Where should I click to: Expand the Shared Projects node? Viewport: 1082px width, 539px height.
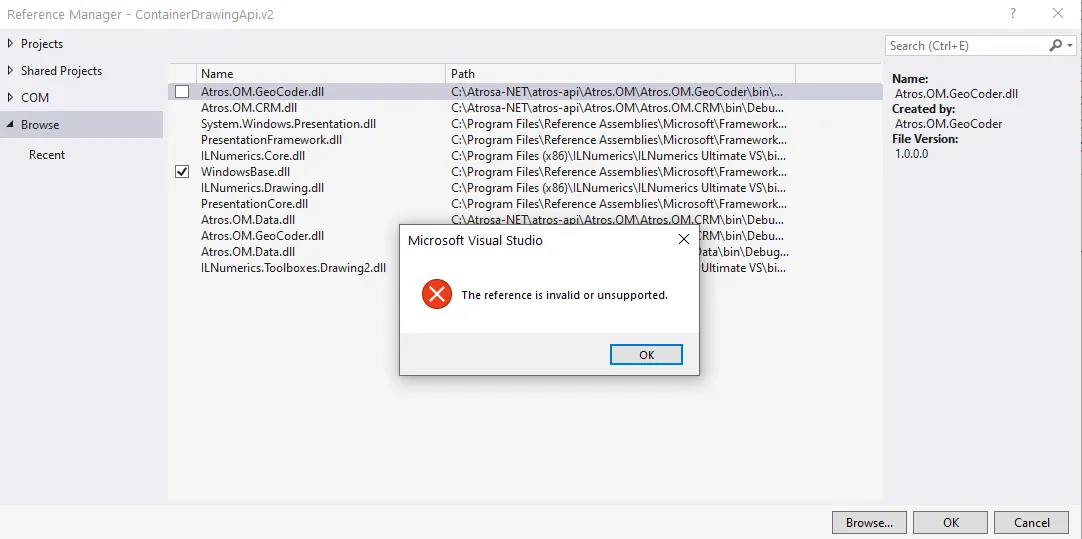point(10,70)
